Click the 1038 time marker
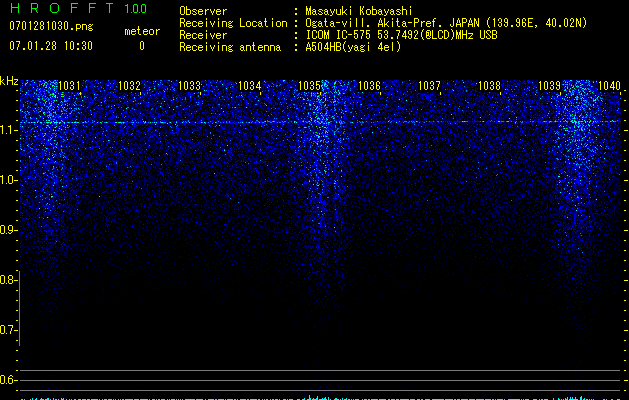This screenshot has height=400, width=629. pyautogui.click(x=489, y=86)
